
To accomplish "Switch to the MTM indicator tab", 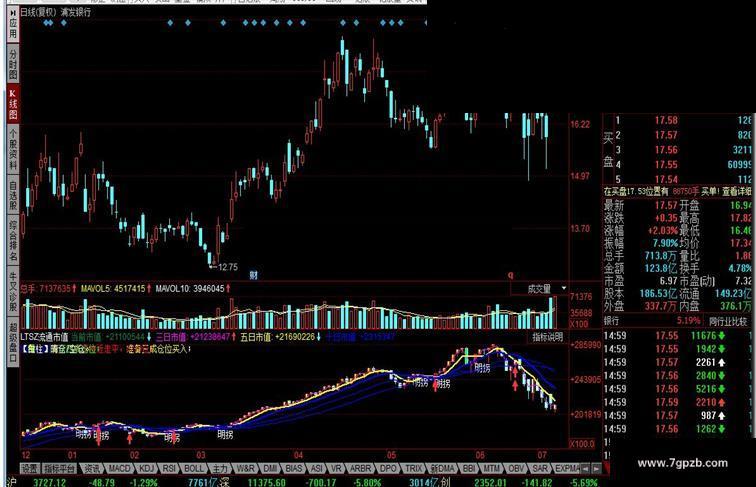I will [x=492, y=468].
